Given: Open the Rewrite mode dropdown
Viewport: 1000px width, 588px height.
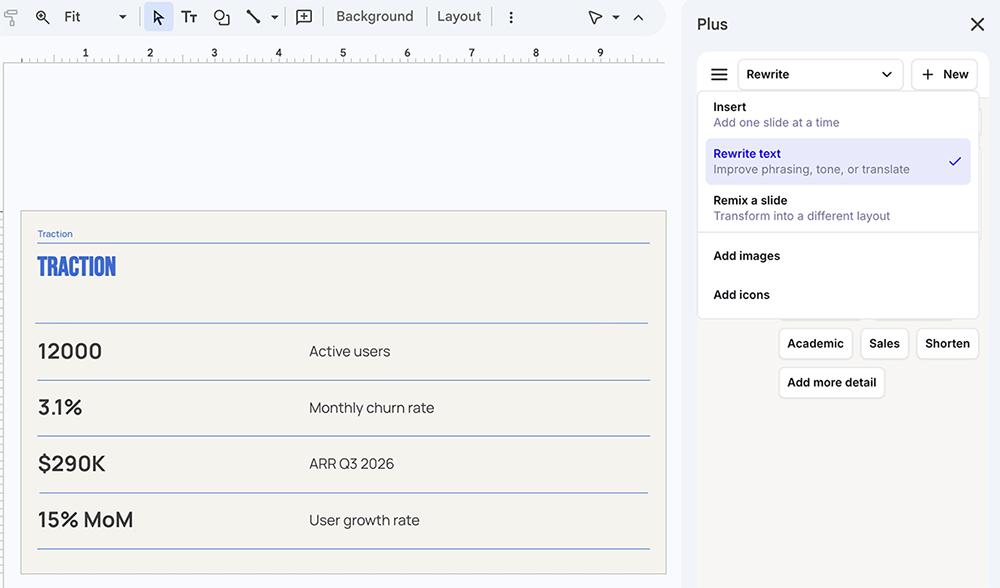Looking at the screenshot, I should 820,75.
